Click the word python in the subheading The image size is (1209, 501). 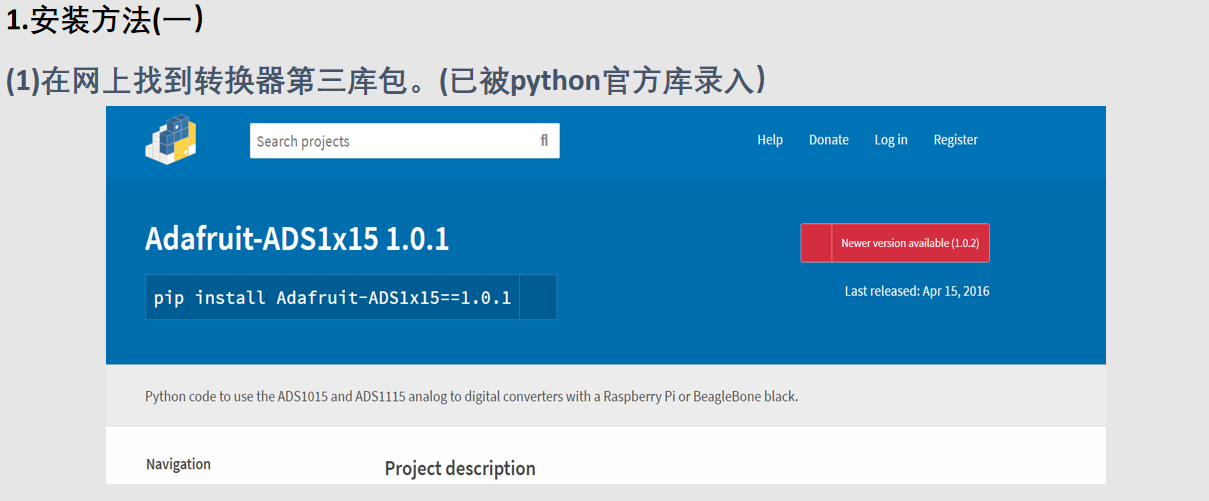click(555, 81)
